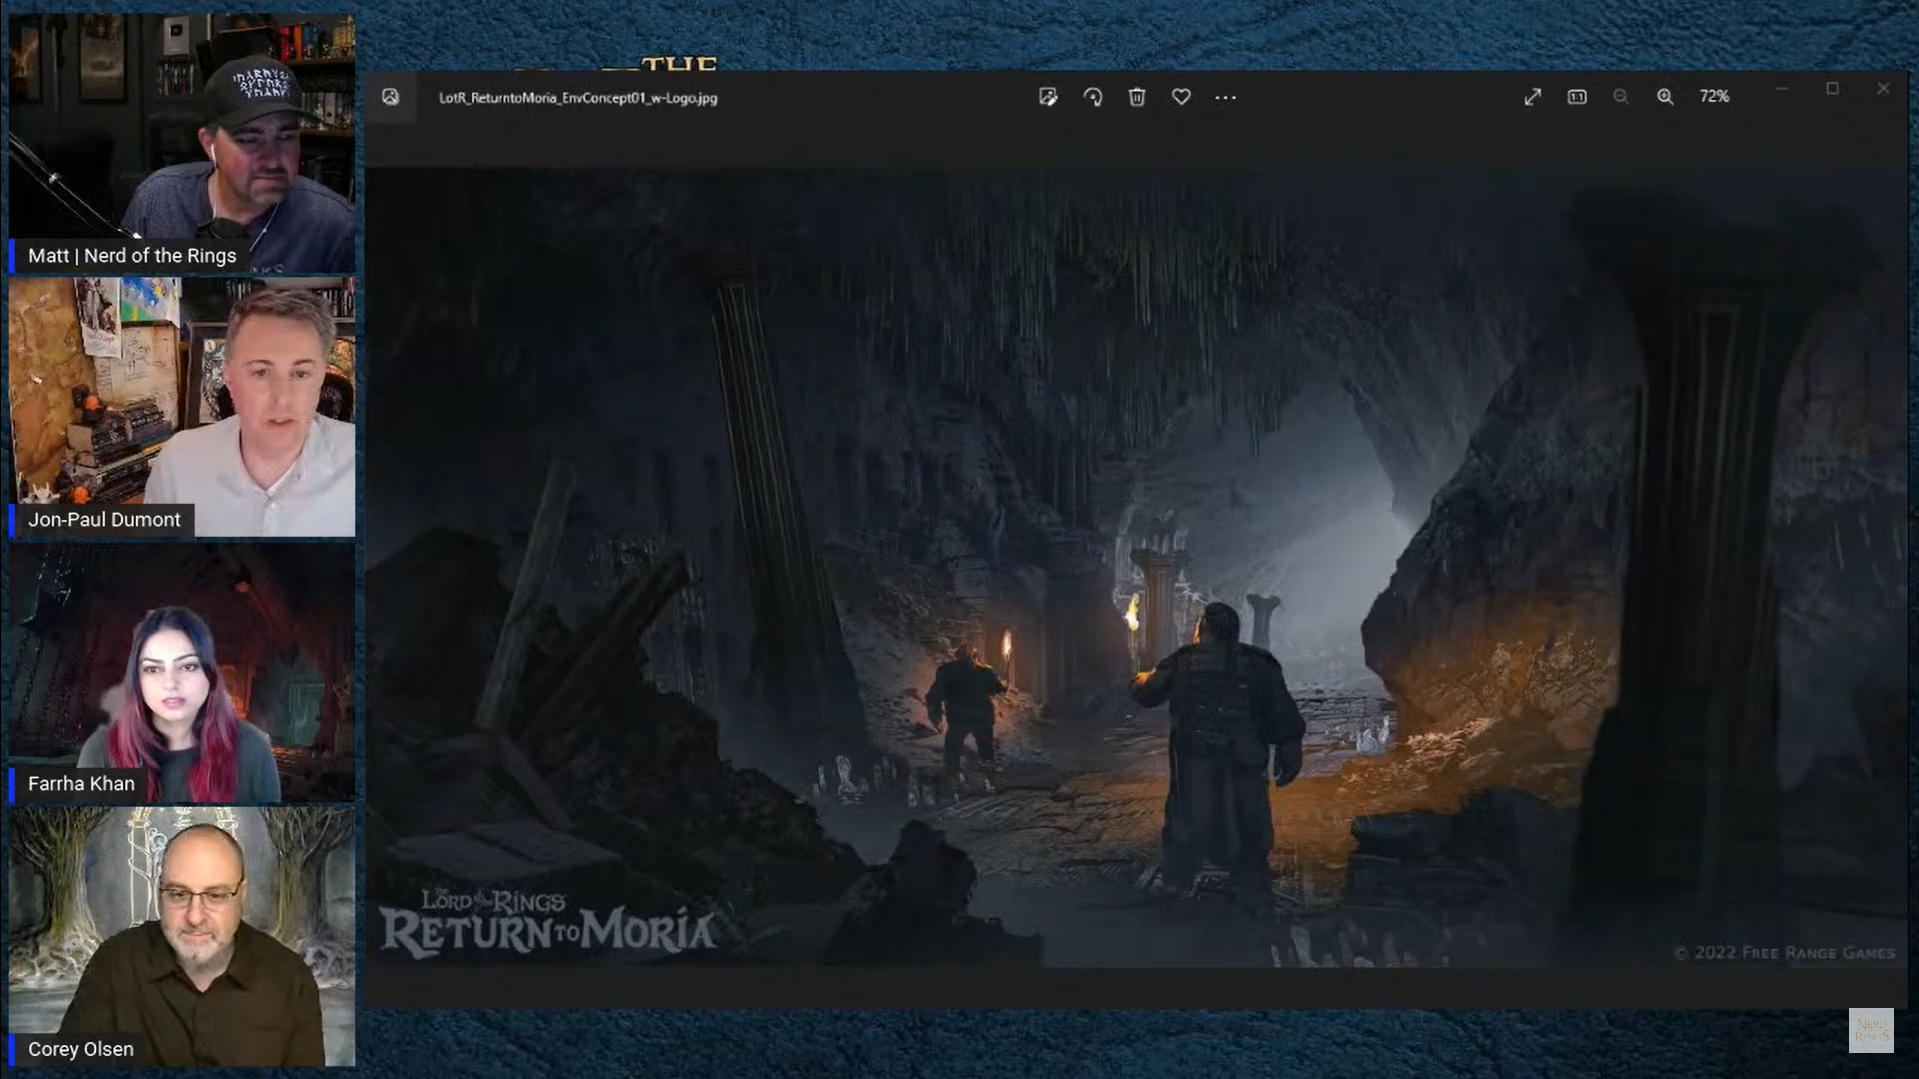The image size is (1919, 1079).
Task: Click the Matt | Nerd of the Rings name label
Action: tap(132, 256)
